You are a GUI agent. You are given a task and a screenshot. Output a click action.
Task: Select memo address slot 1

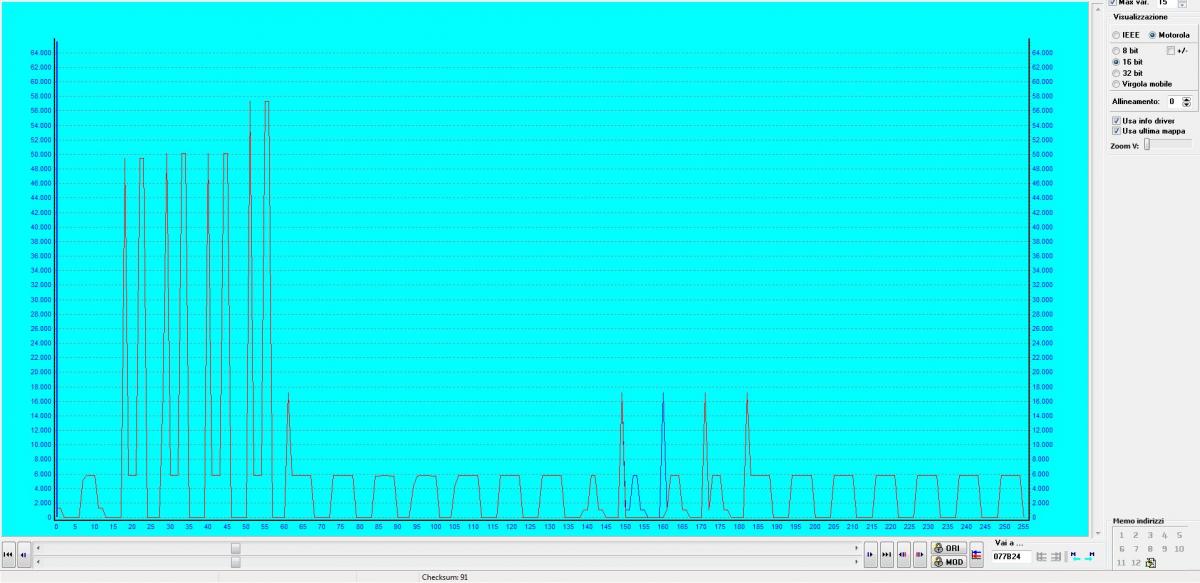click(x=1121, y=535)
